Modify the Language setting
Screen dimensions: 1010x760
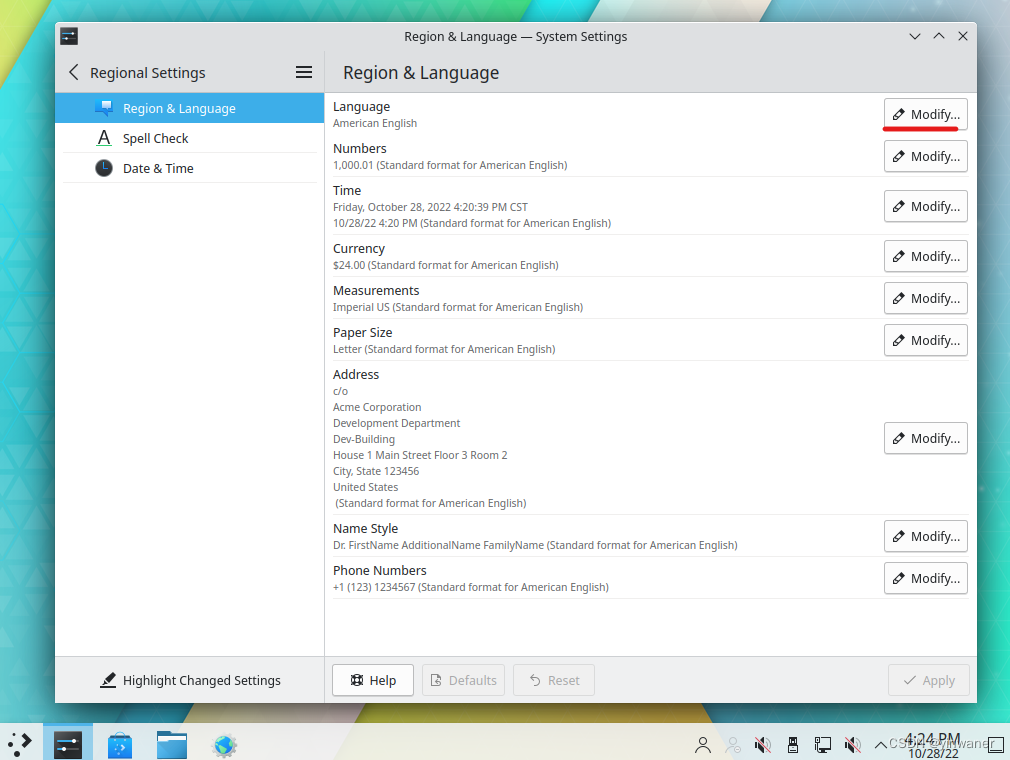click(926, 114)
